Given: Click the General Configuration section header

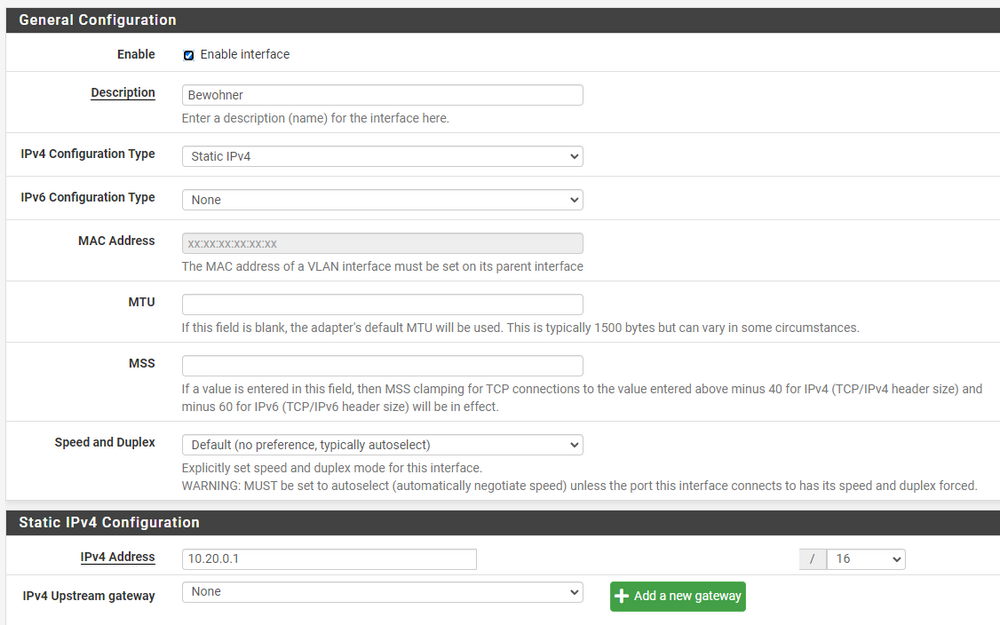Looking at the screenshot, I should [x=98, y=20].
